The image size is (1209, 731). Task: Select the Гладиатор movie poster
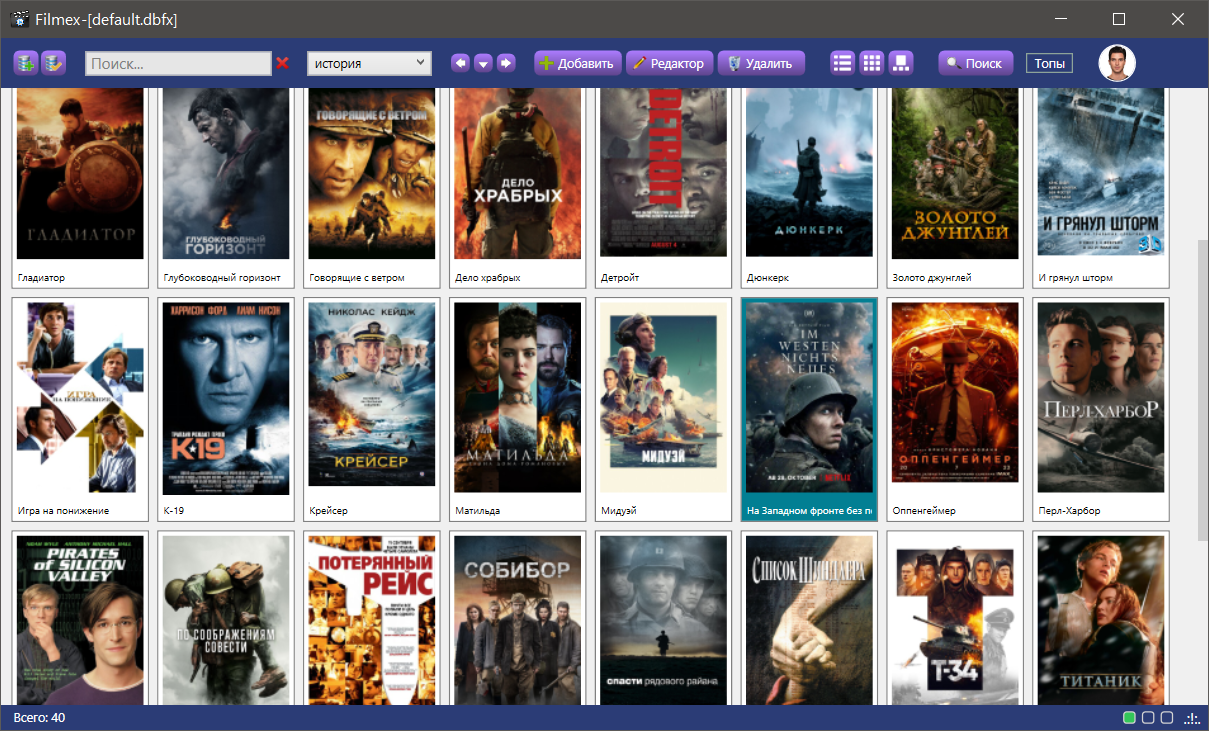point(80,173)
